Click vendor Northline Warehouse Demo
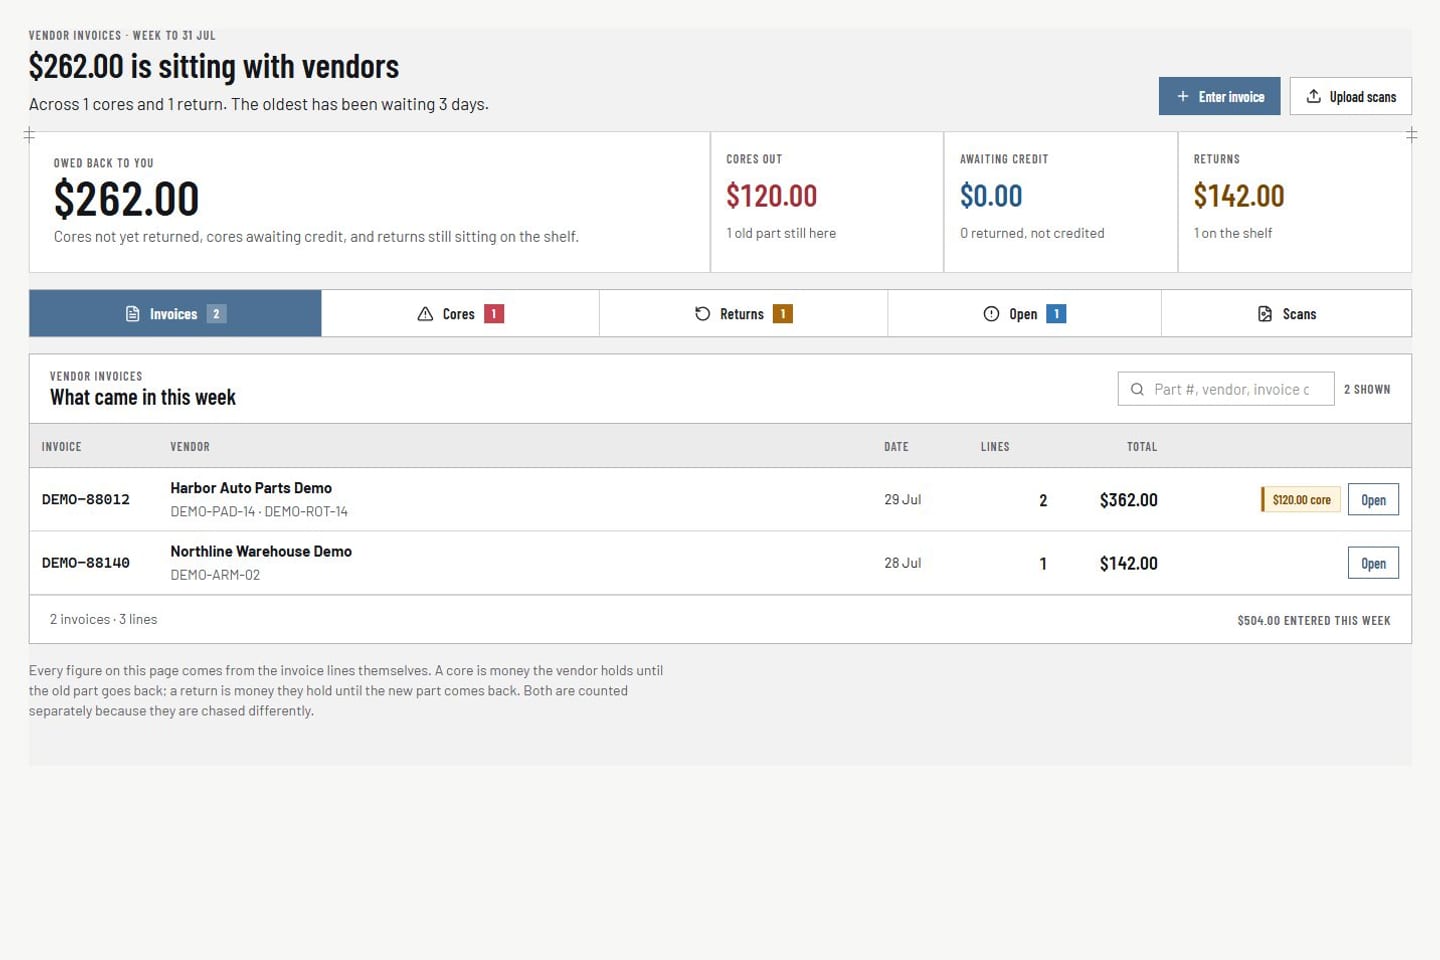1440x960 pixels. point(261,551)
